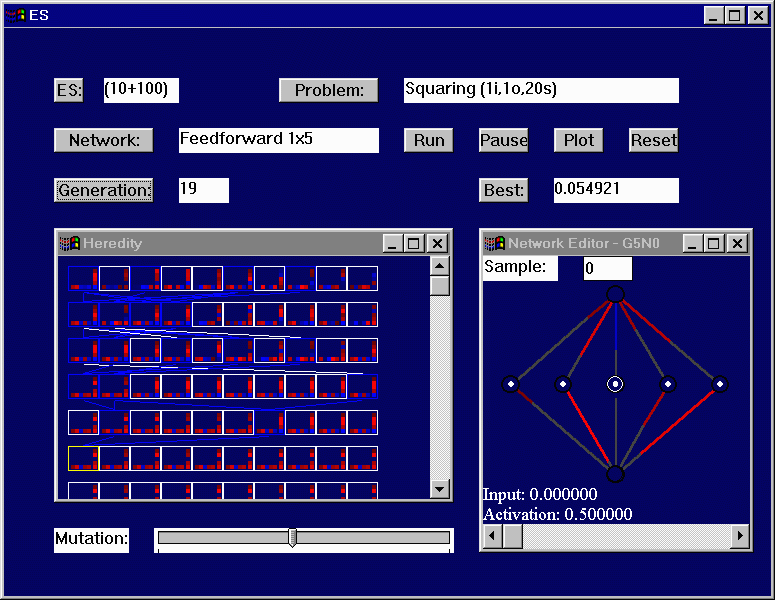Select the yellow-outlined individual in Heredity
Viewport: 775px width, 600px height.
click(83, 458)
